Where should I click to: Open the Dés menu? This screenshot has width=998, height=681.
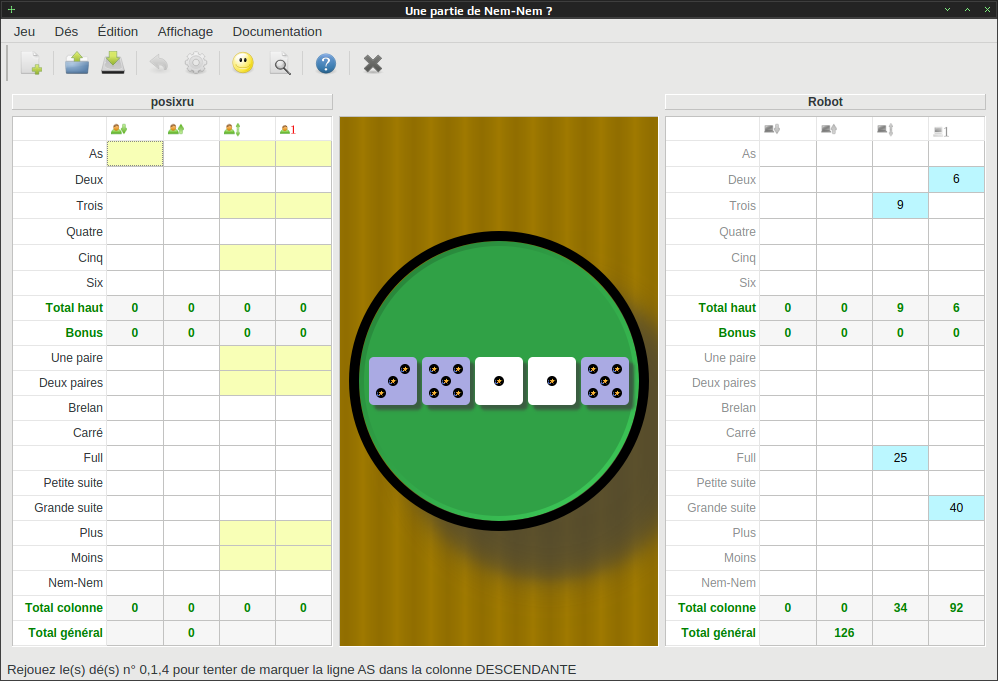point(66,32)
